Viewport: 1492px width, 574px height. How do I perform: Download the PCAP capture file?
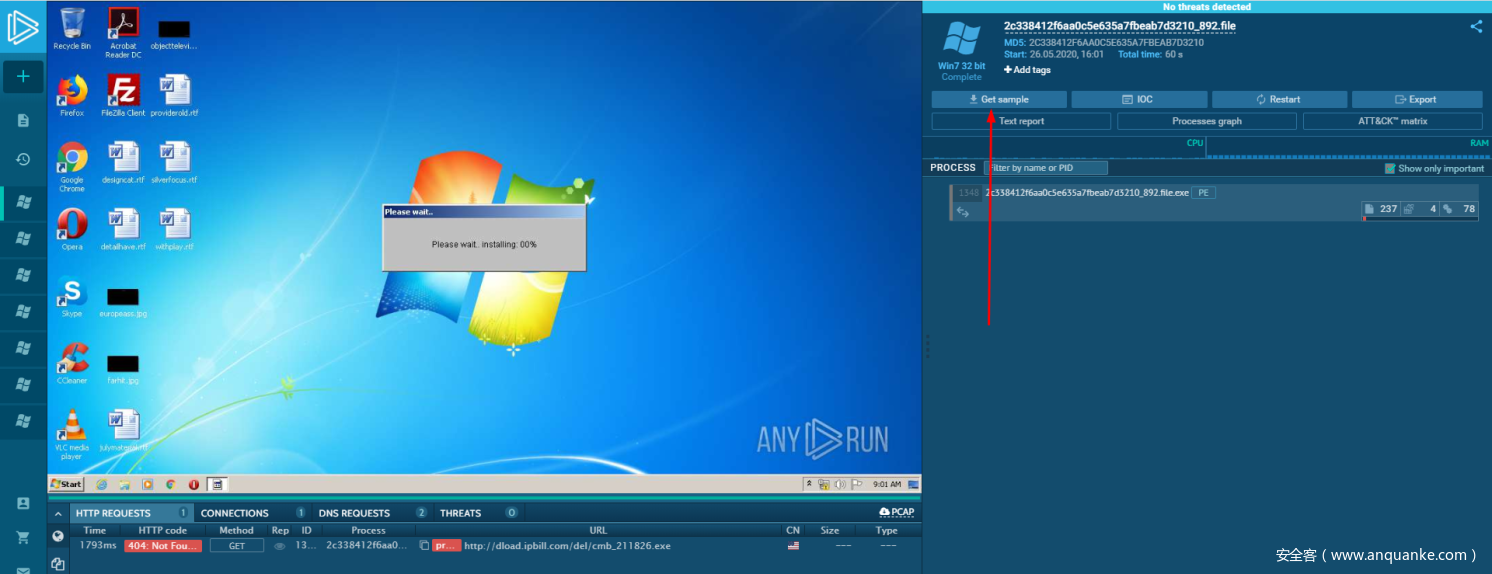[x=896, y=512]
